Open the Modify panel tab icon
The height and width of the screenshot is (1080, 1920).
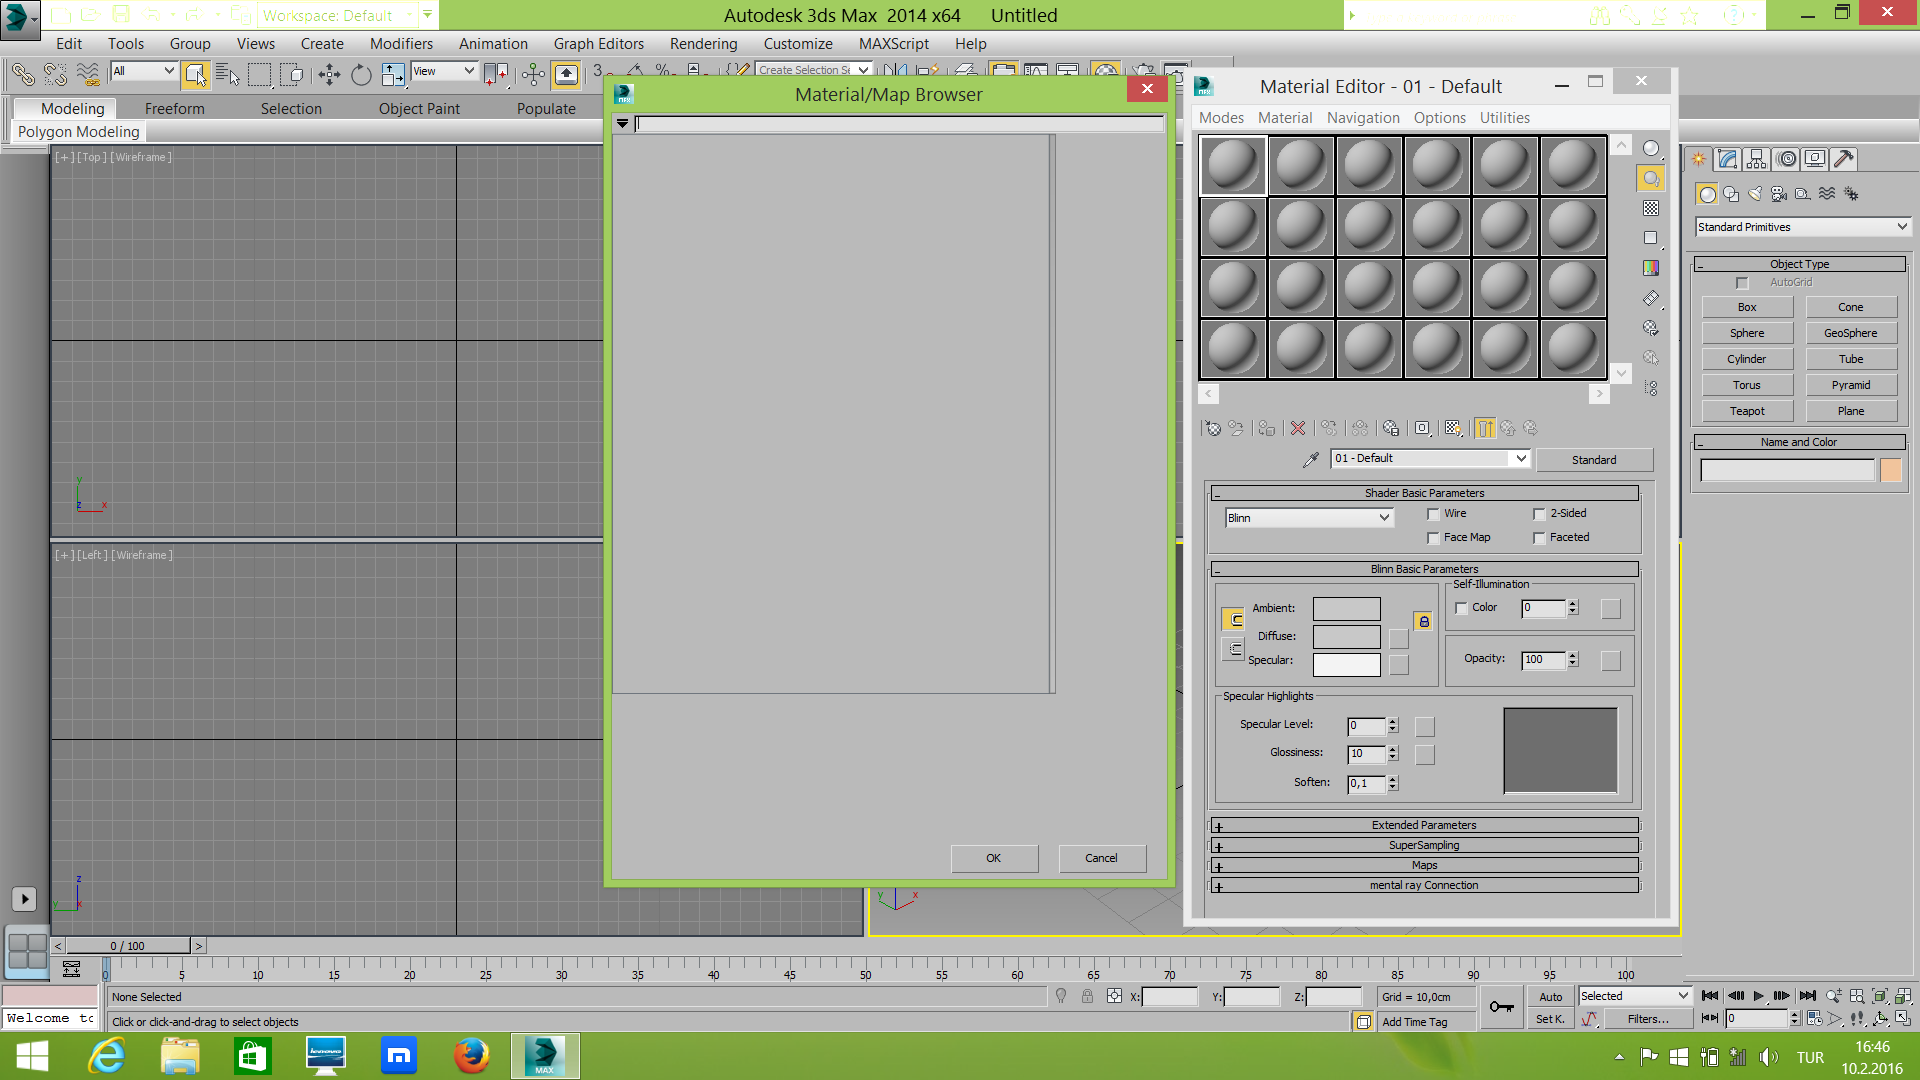(x=1727, y=159)
